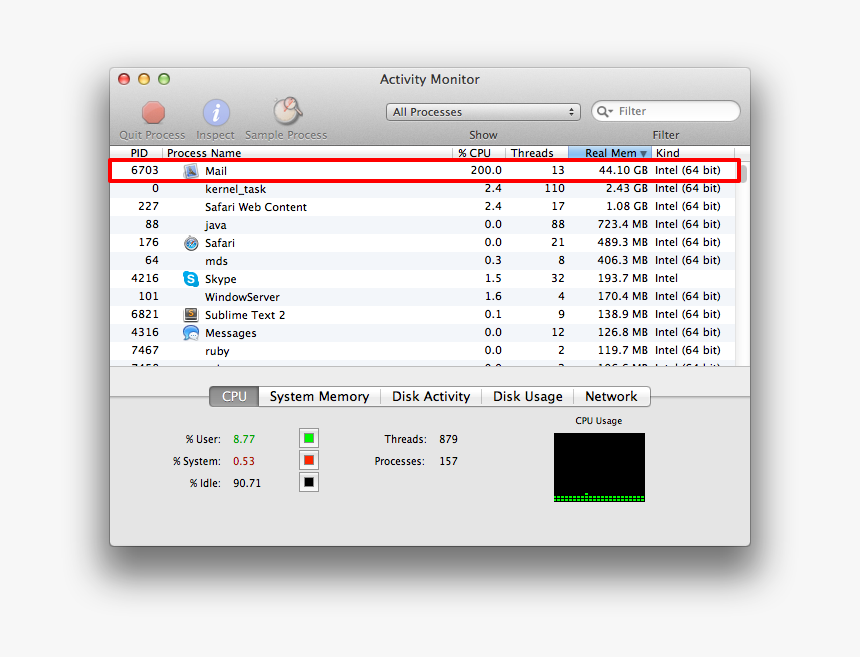Image resolution: width=860 pixels, height=657 pixels.
Task: Click the magnifier icon in Filter field
Action: (604, 111)
